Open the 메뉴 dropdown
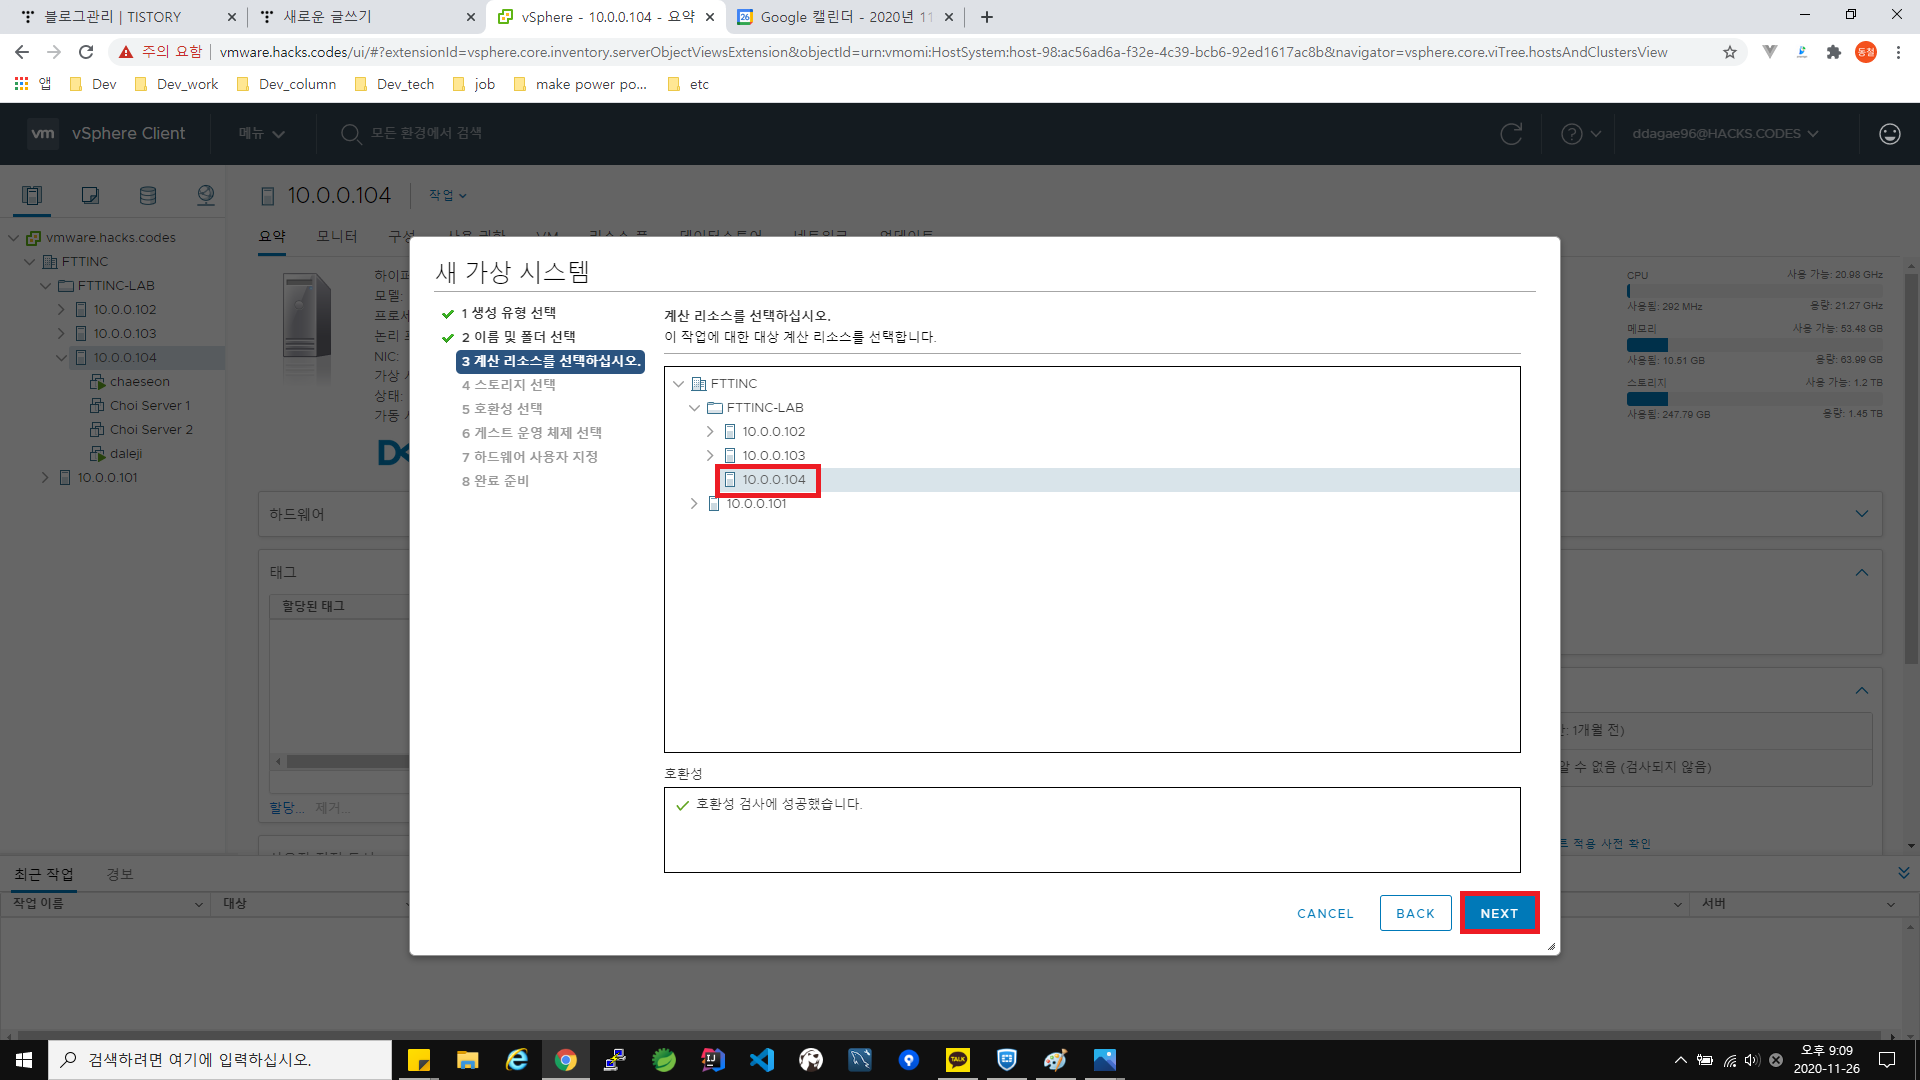Viewport: 1920px width, 1080px height. coord(261,133)
